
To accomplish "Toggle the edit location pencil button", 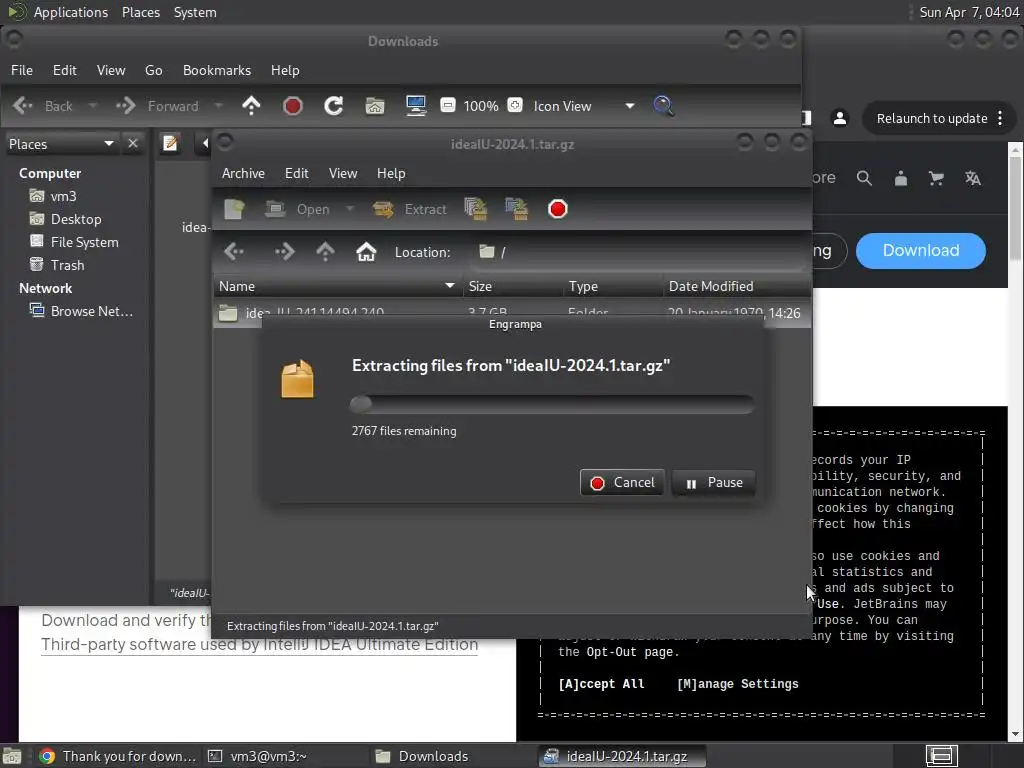I will (170, 143).
